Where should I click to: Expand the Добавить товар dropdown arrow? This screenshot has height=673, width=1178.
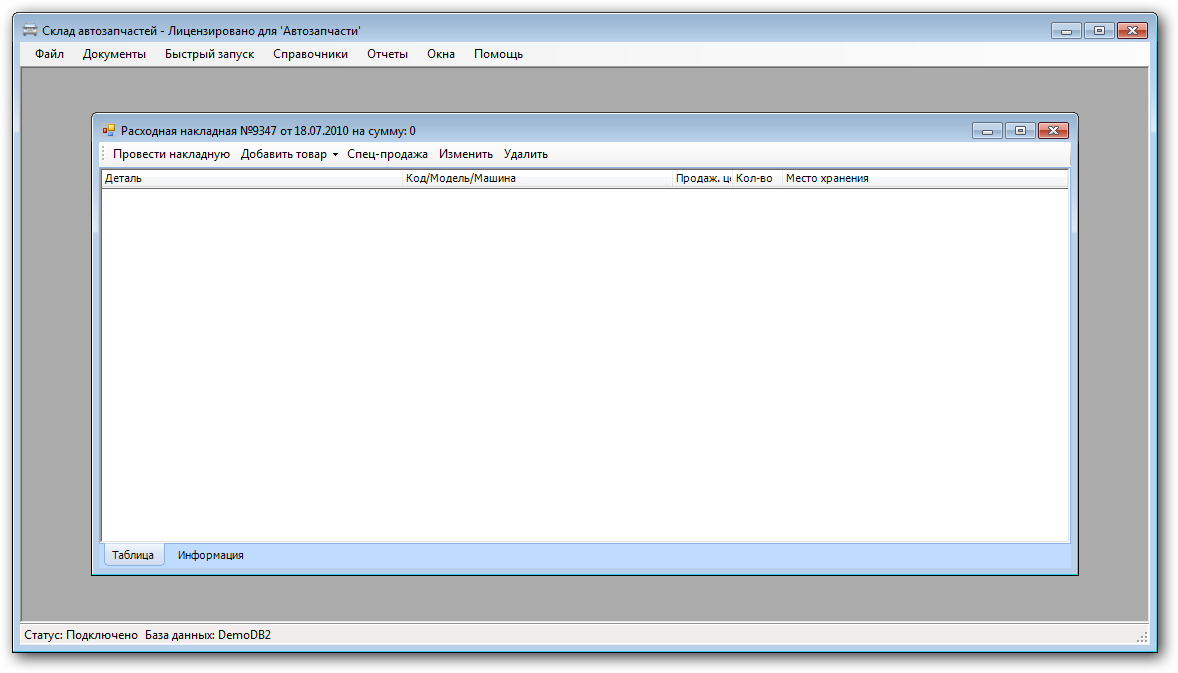coord(335,155)
